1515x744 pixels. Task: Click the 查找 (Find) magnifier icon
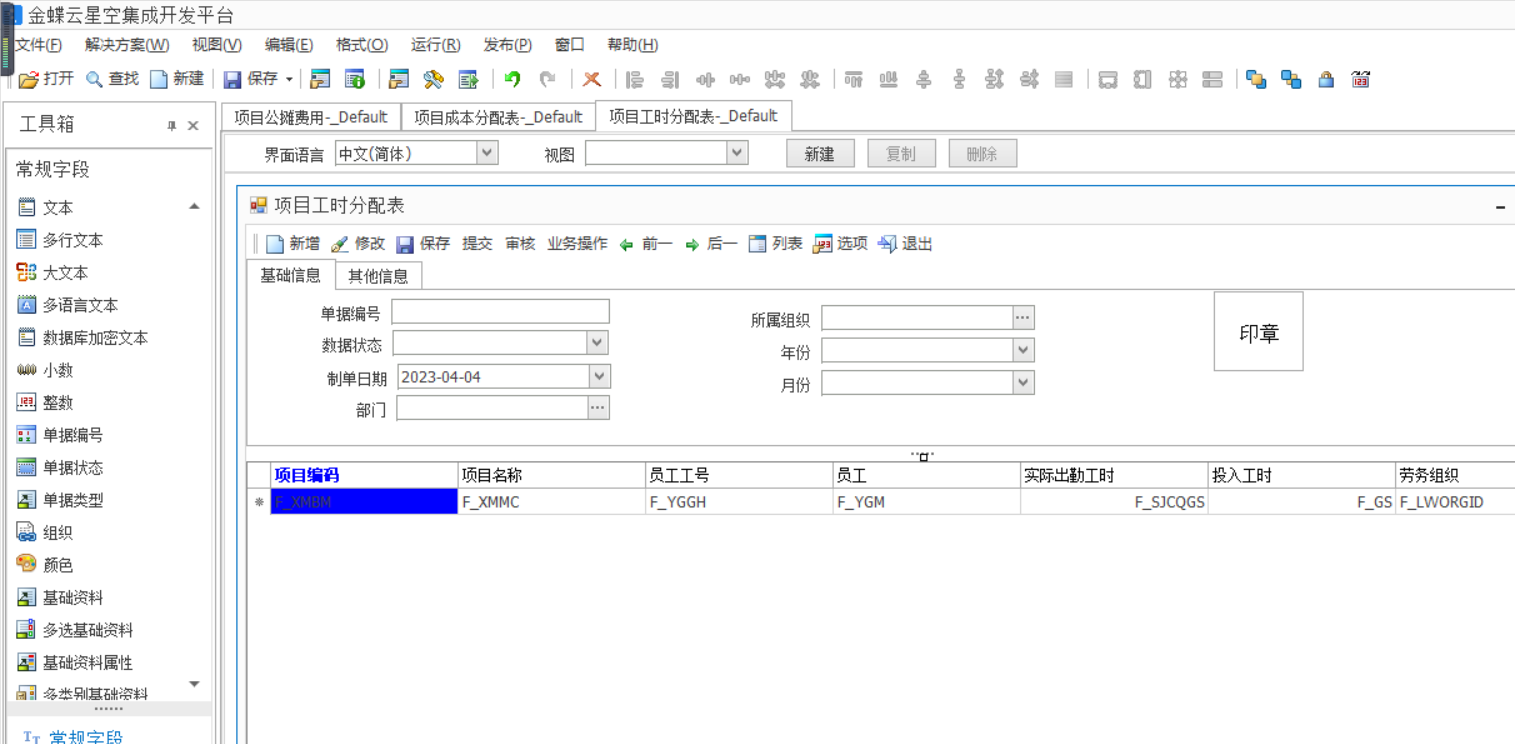94,79
